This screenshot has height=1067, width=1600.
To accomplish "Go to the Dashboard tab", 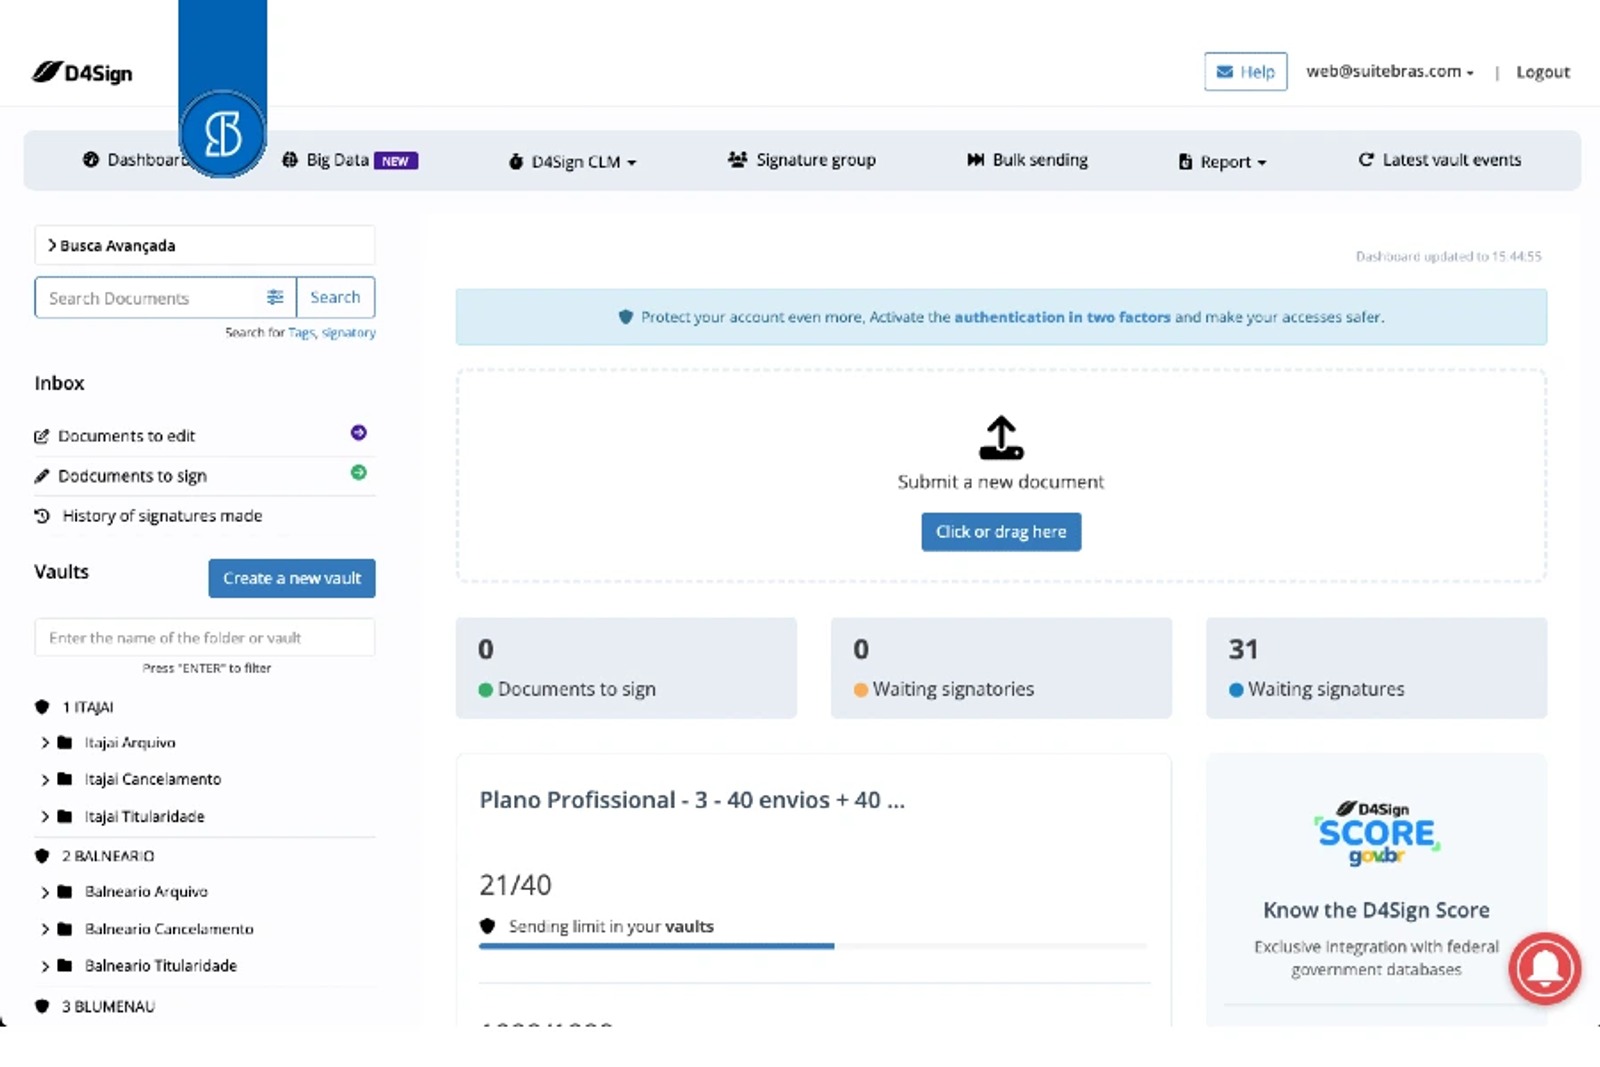I will (x=135, y=160).
